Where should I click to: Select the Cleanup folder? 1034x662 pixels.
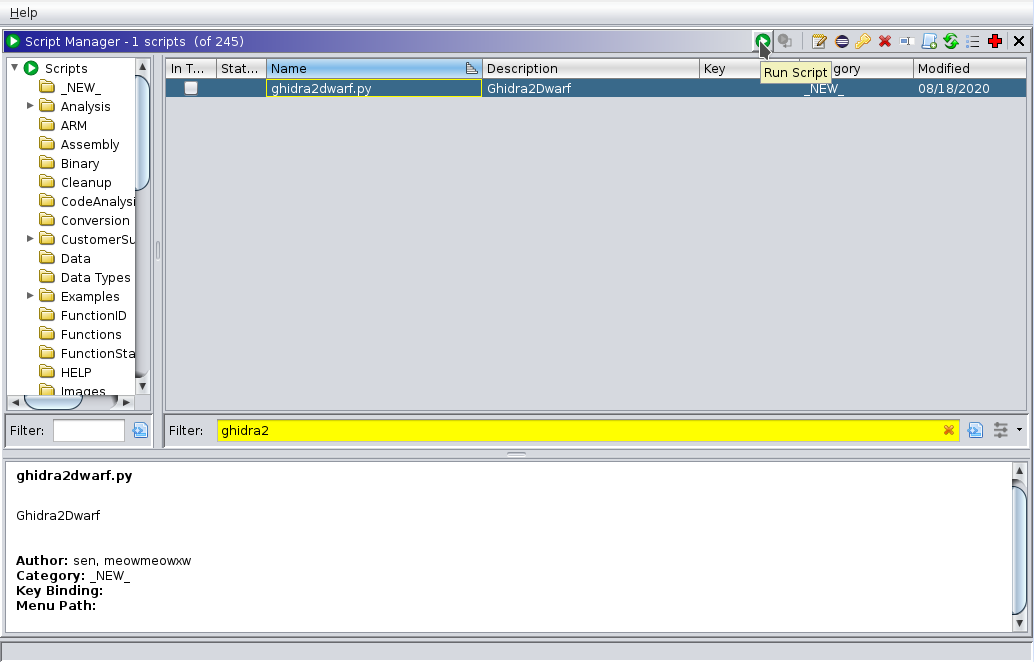pyautogui.click(x=86, y=183)
